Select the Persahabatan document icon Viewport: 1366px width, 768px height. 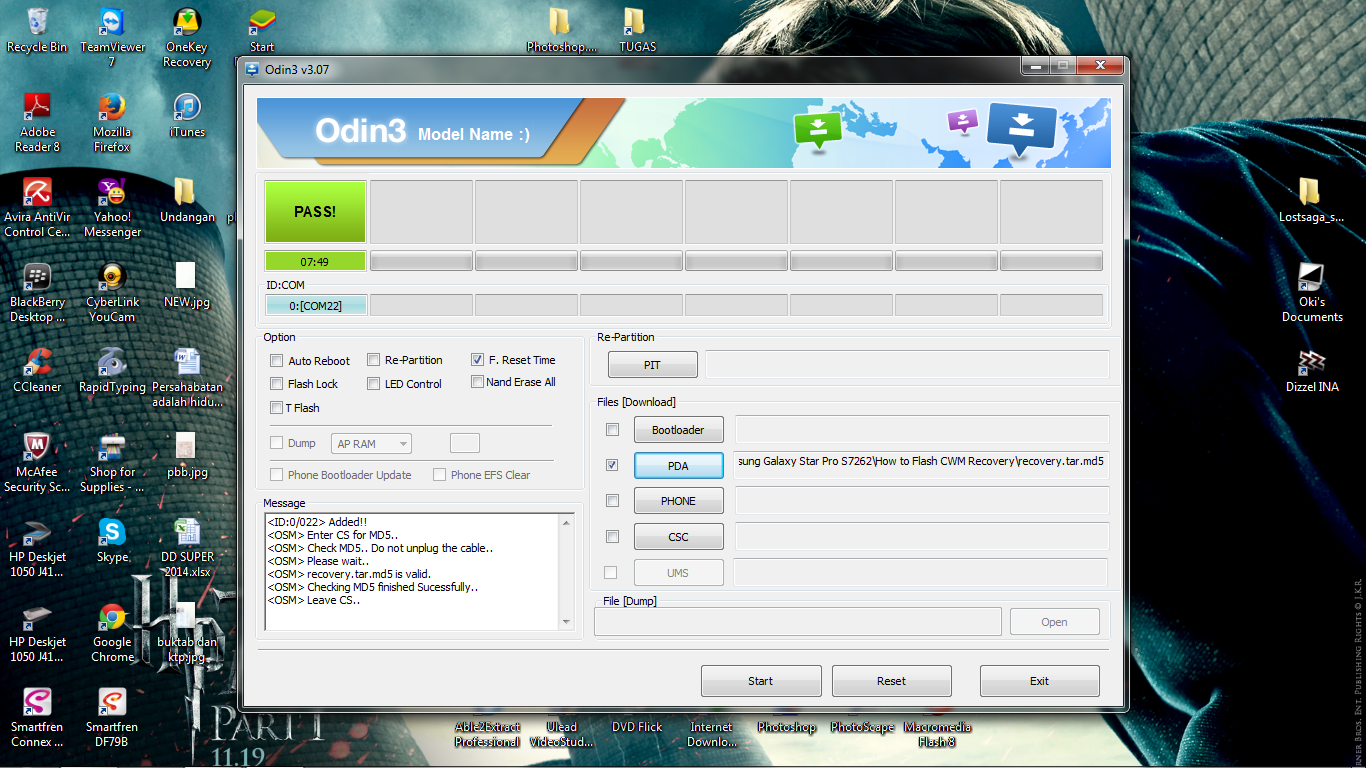187,377
